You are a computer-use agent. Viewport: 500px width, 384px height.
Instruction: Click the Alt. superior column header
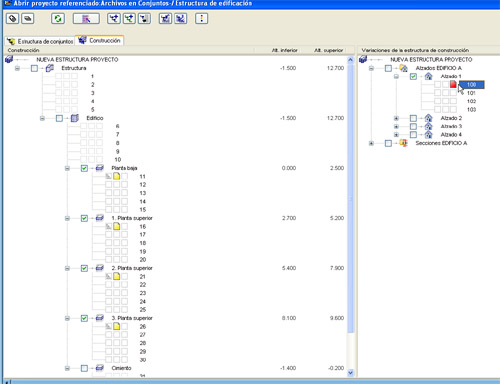coord(328,50)
